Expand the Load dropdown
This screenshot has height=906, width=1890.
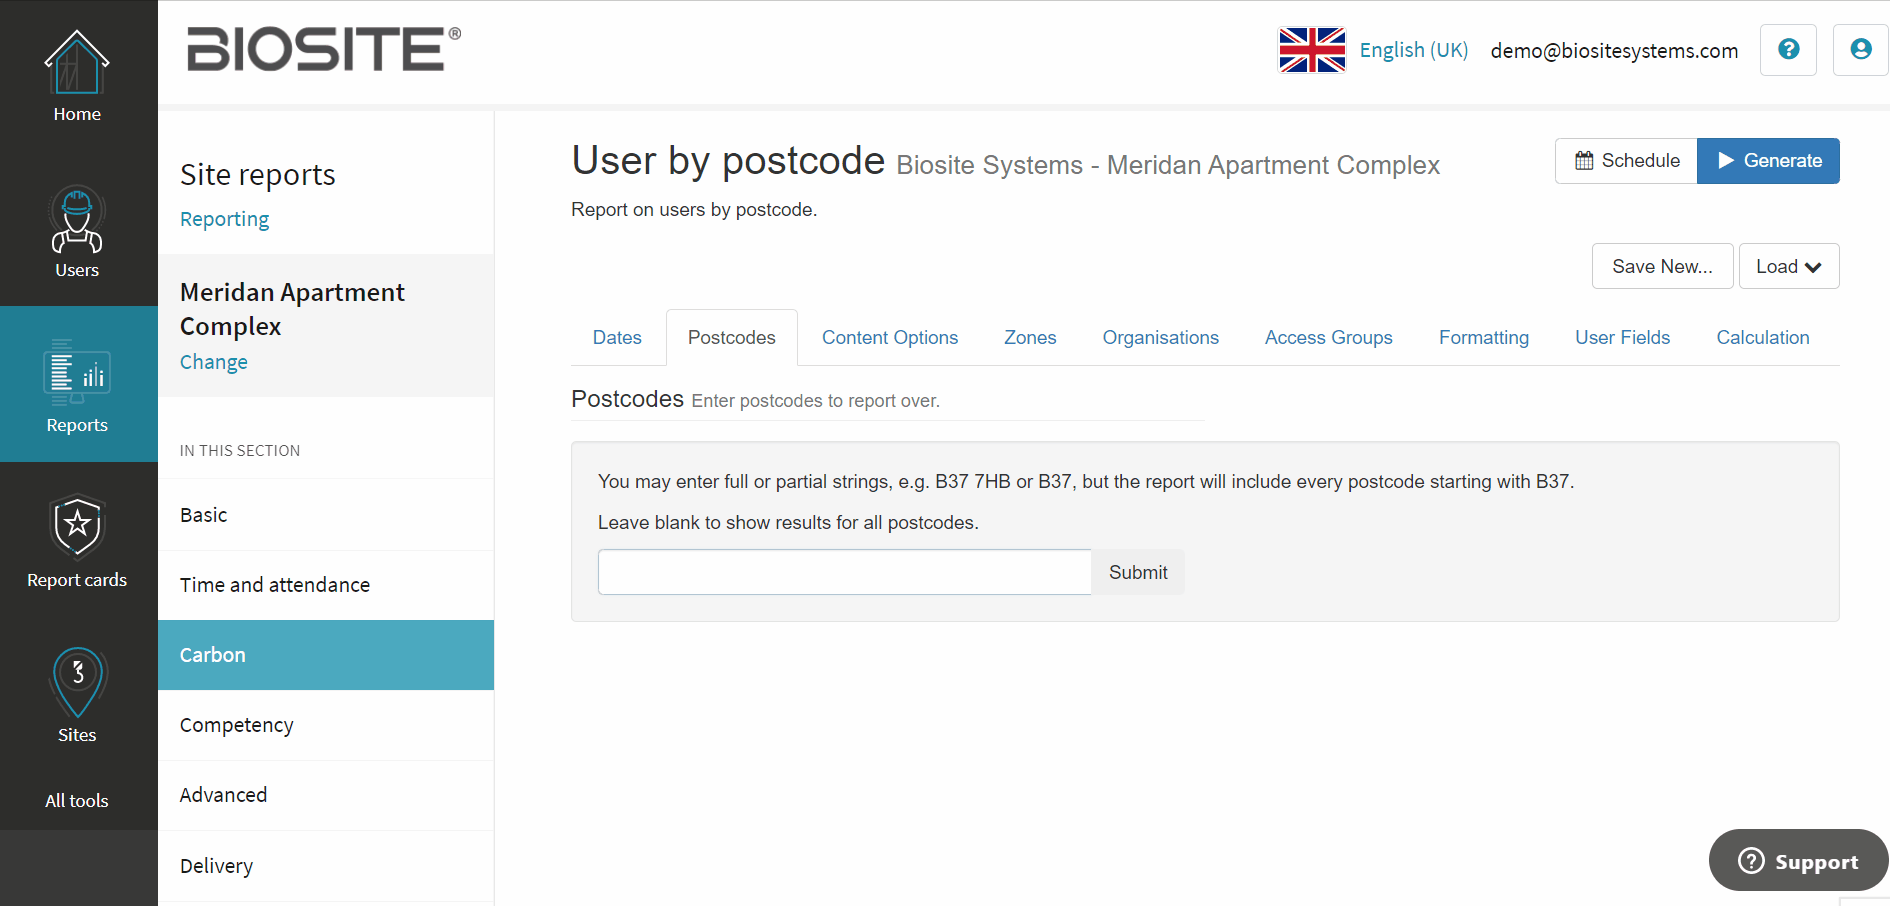(x=1788, y=267)
